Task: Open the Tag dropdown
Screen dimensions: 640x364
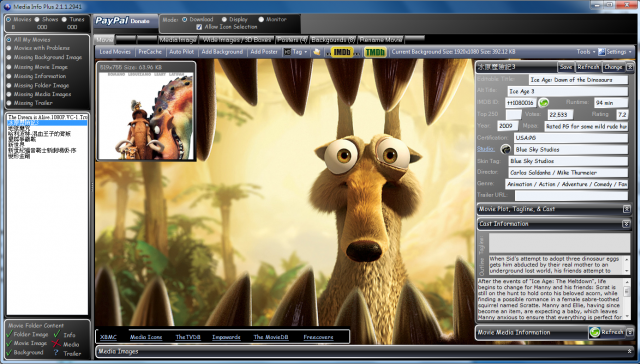Action: [296, 52]
